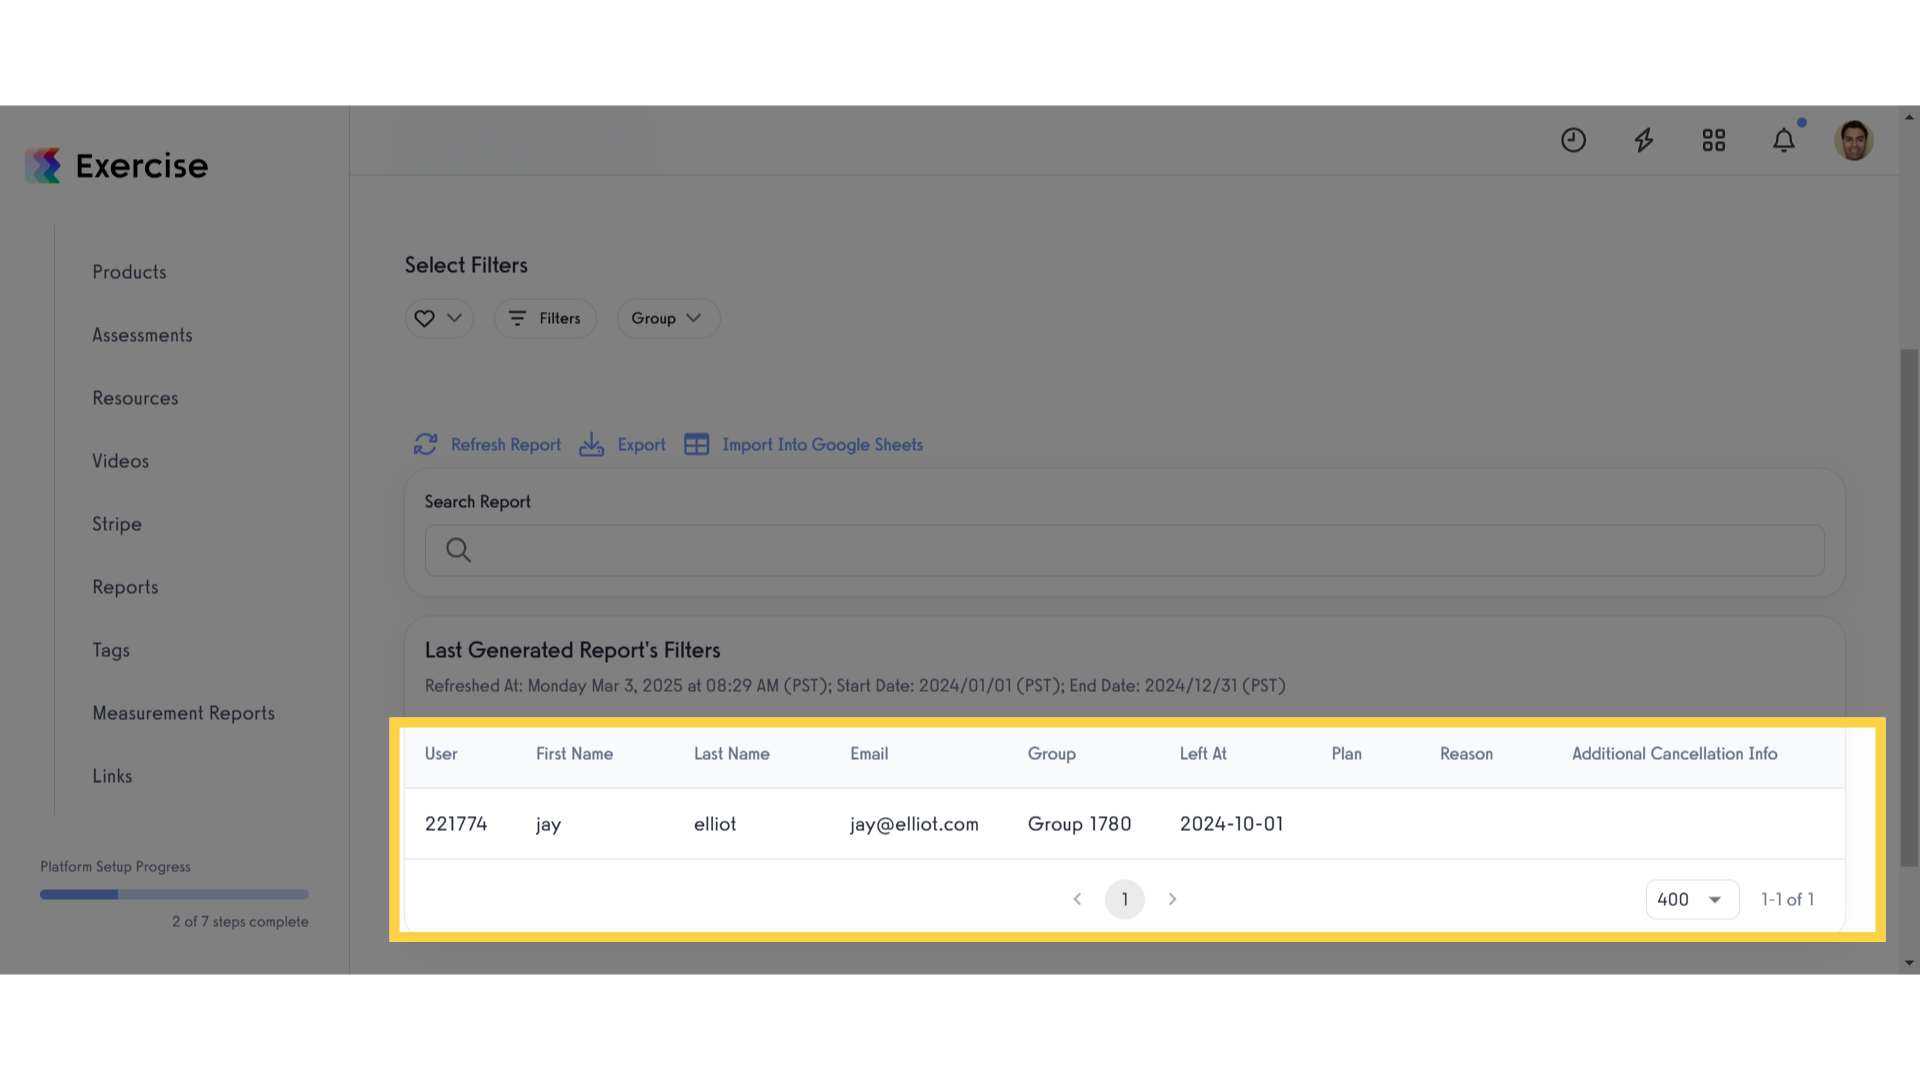This screenshot has height=1080, width=1920.
Task: Click 2 of 7 steps complete text
Action: (240, 922)
